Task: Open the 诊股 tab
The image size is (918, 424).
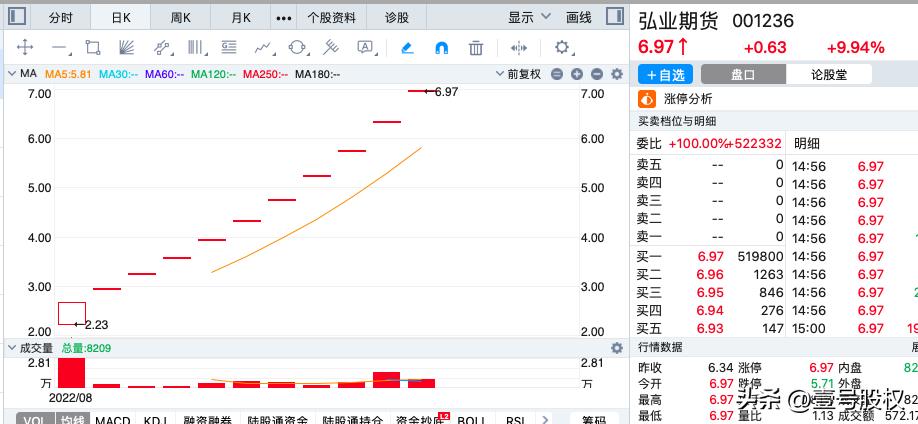Action: coord(396,18)
